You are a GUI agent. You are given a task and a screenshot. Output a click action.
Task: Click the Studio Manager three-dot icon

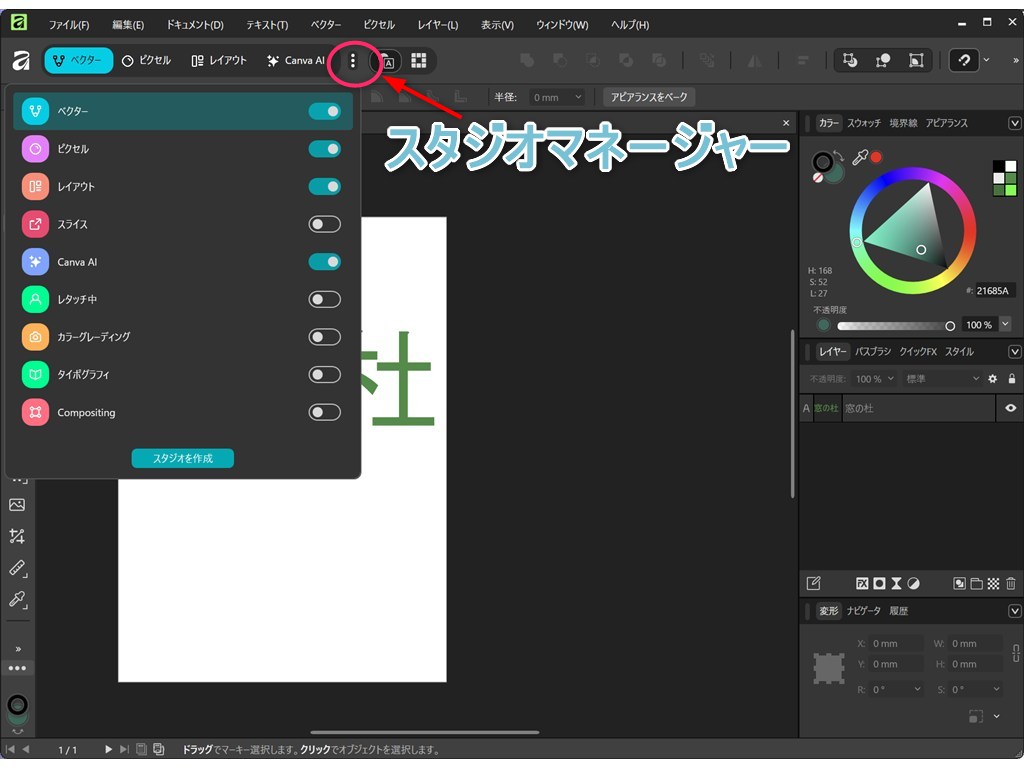tap(352, 61)
